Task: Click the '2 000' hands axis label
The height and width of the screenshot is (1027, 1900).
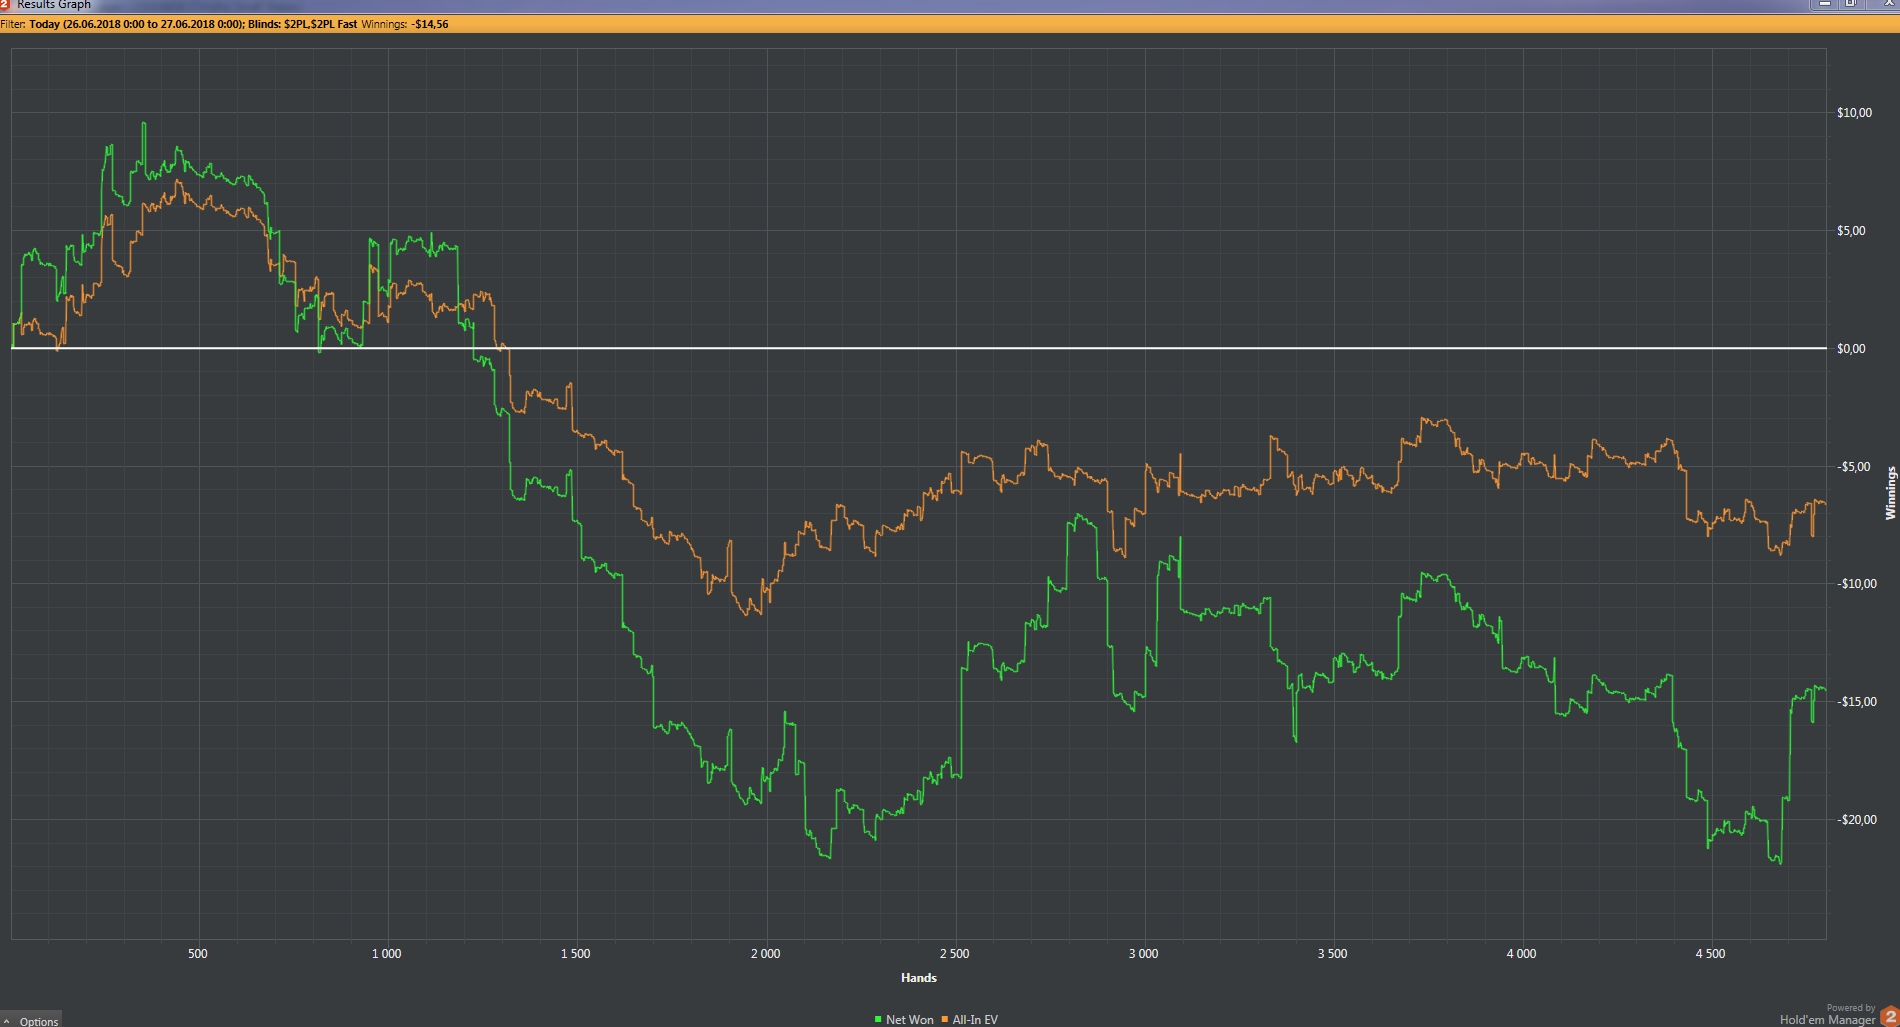Action: (x=766, y=954)
